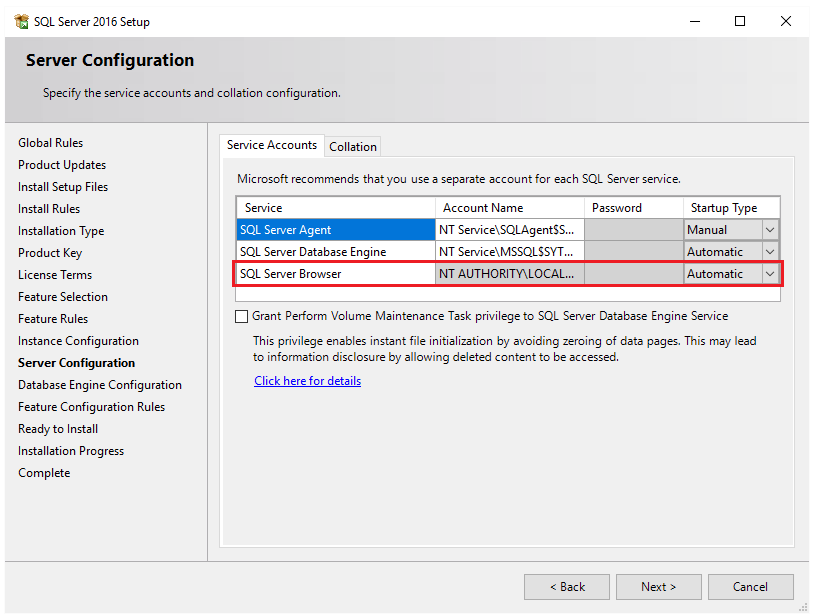
Task: Click the Password column header
Action: tap(634, 208)
